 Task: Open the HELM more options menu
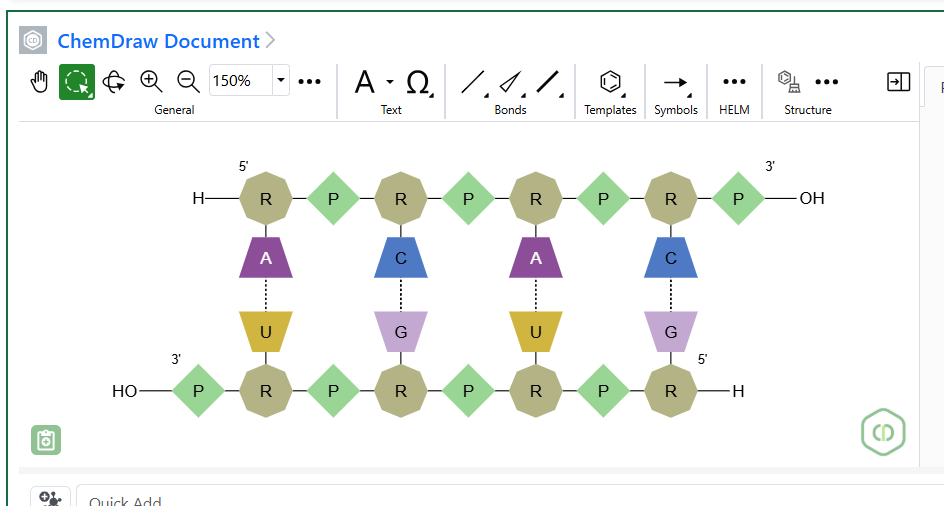(x=734, y=82)
